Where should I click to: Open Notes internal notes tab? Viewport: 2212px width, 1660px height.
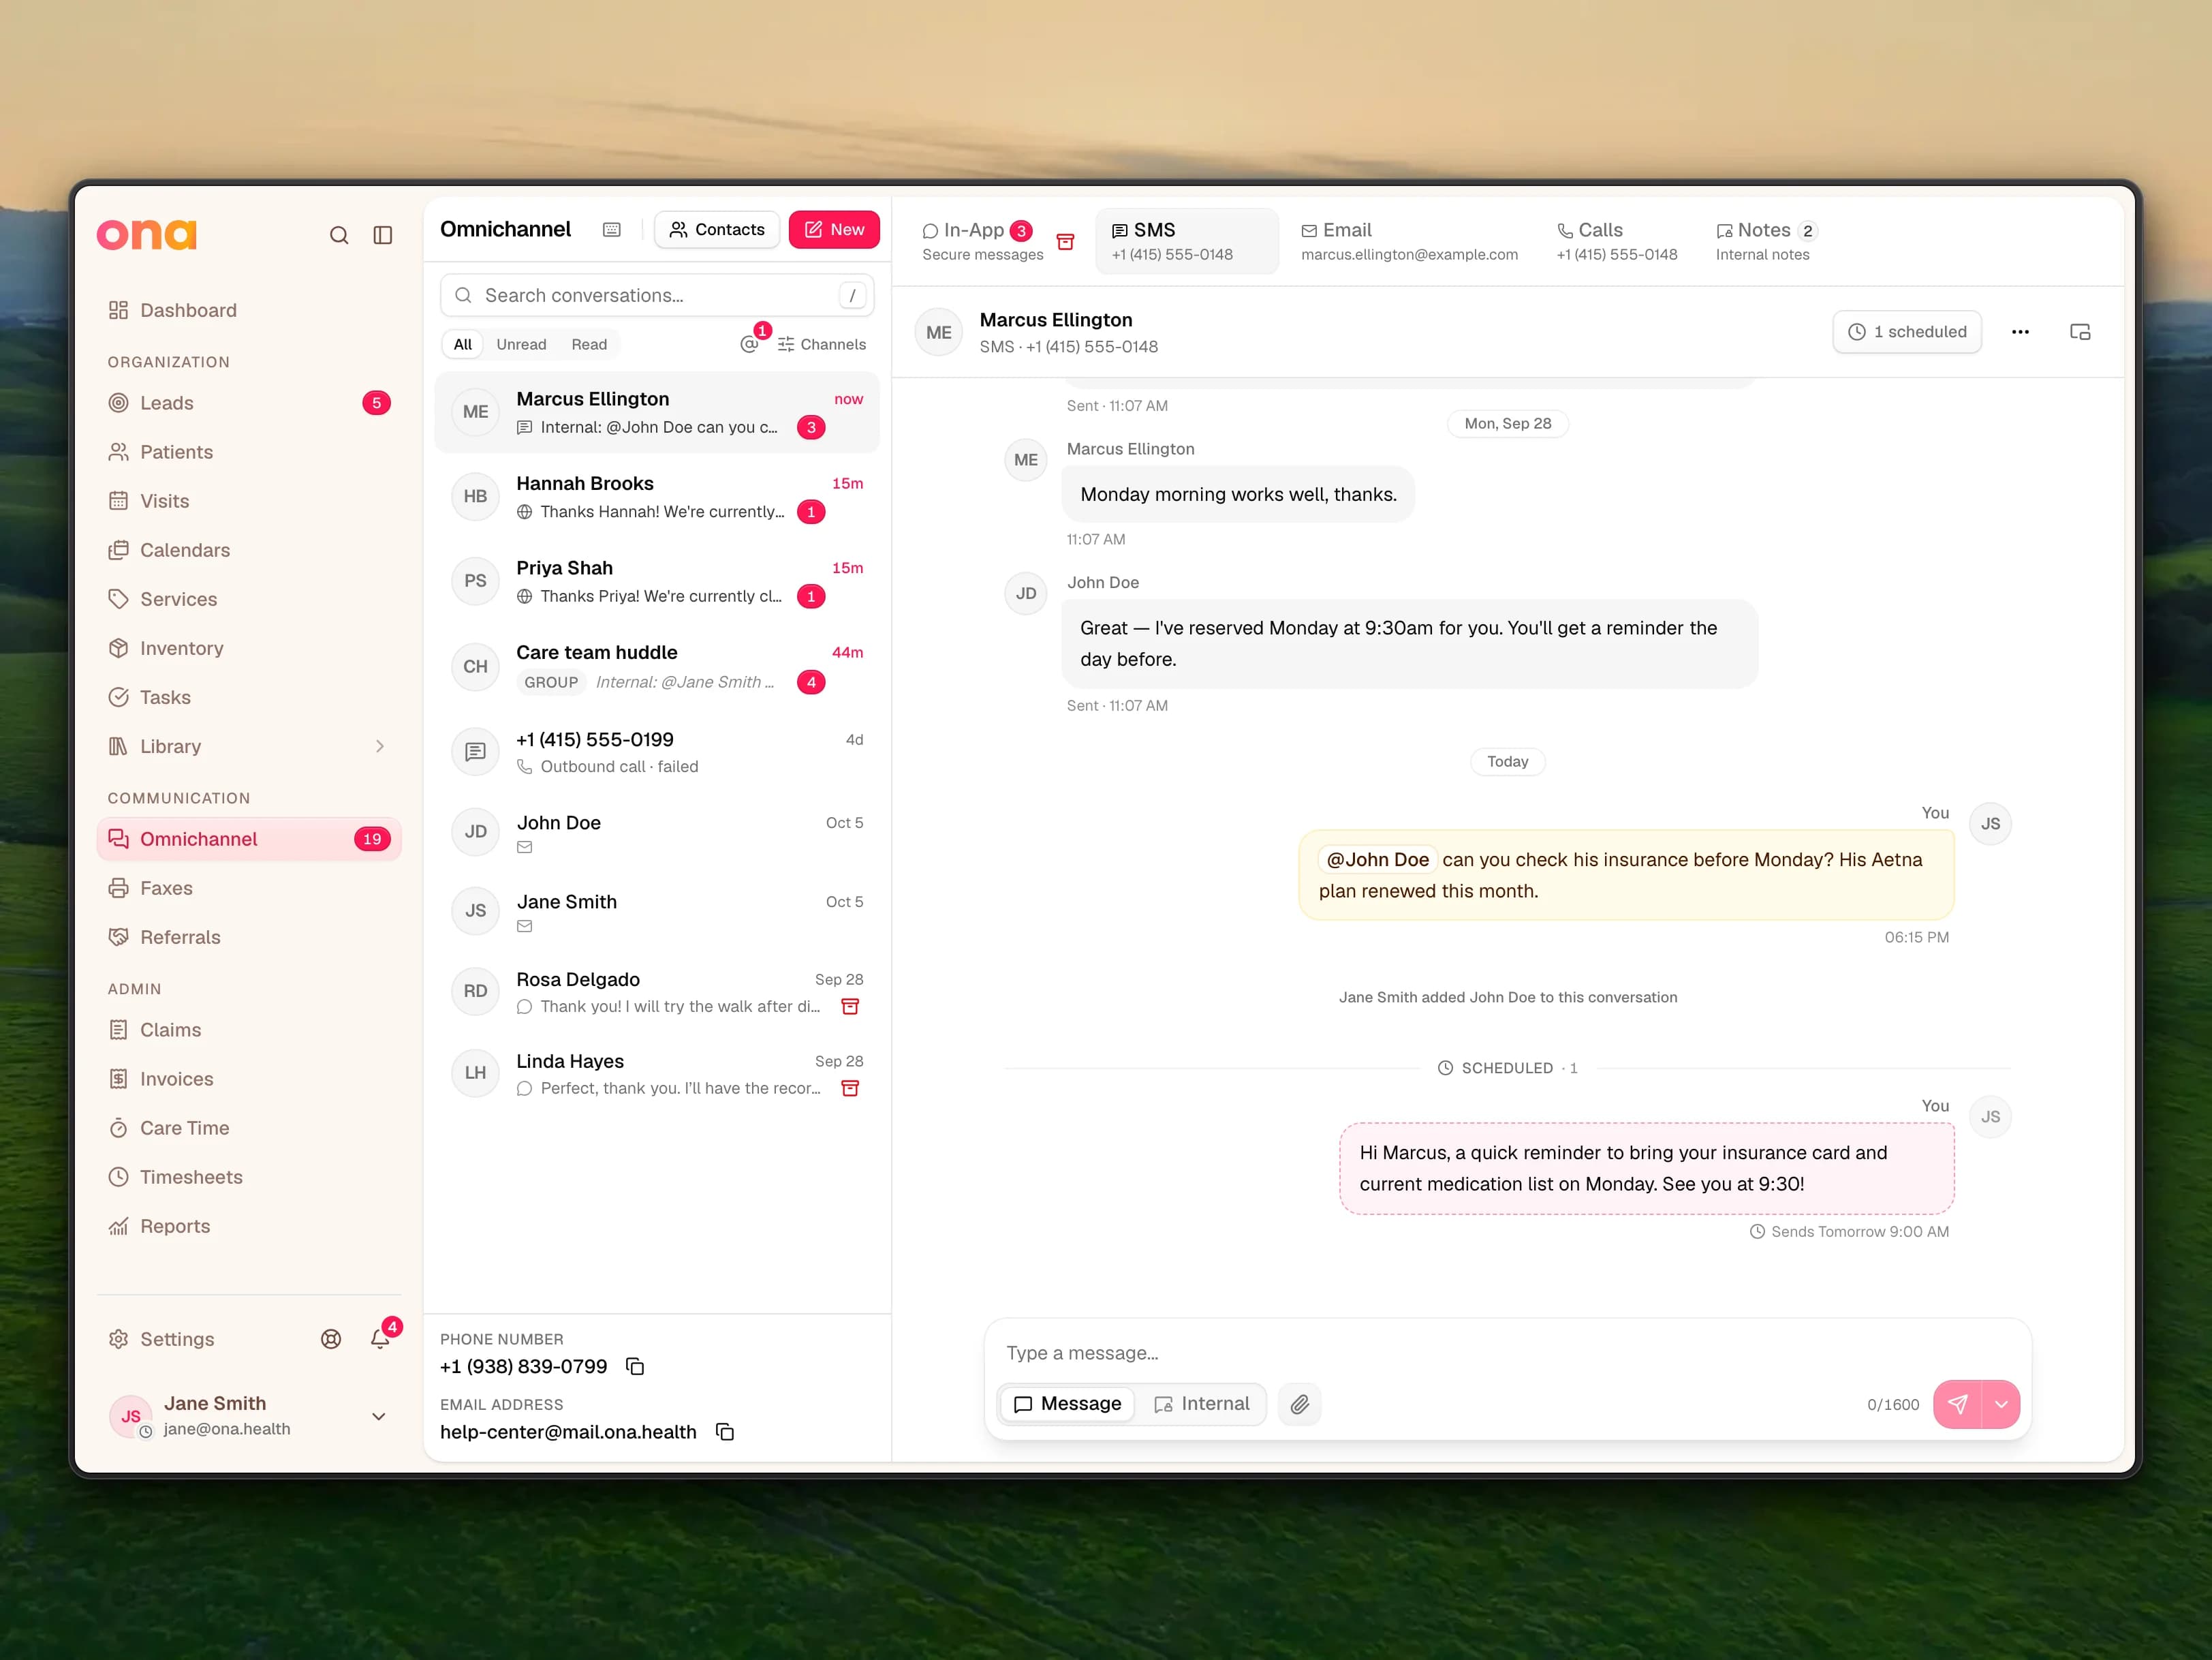point(1766,241)
